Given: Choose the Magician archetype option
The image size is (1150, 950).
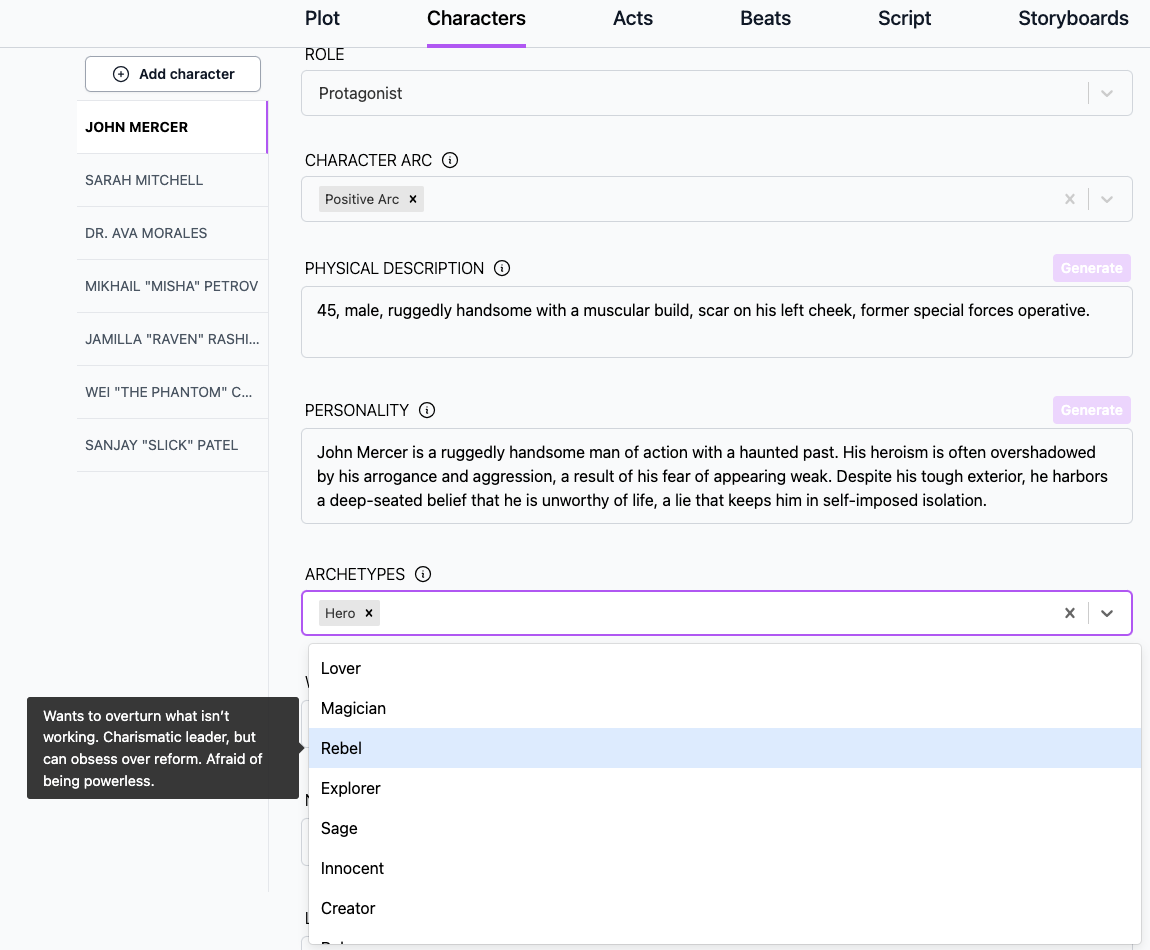Looking at the screenshot, I should coord(353,708).
